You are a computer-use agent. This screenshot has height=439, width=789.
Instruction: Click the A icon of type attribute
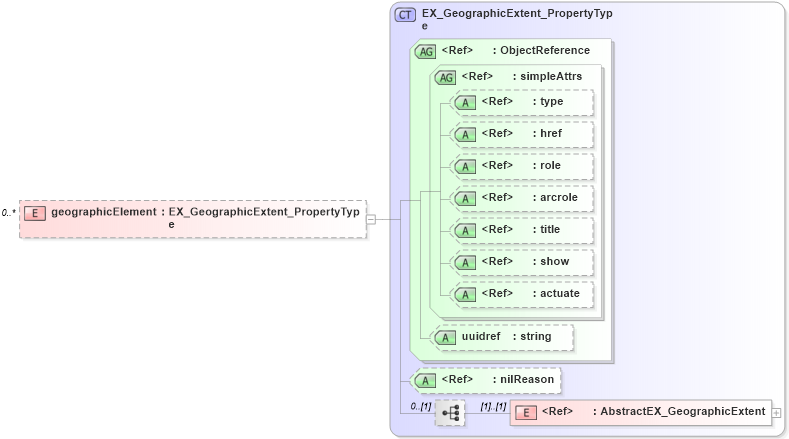[465, 103]
